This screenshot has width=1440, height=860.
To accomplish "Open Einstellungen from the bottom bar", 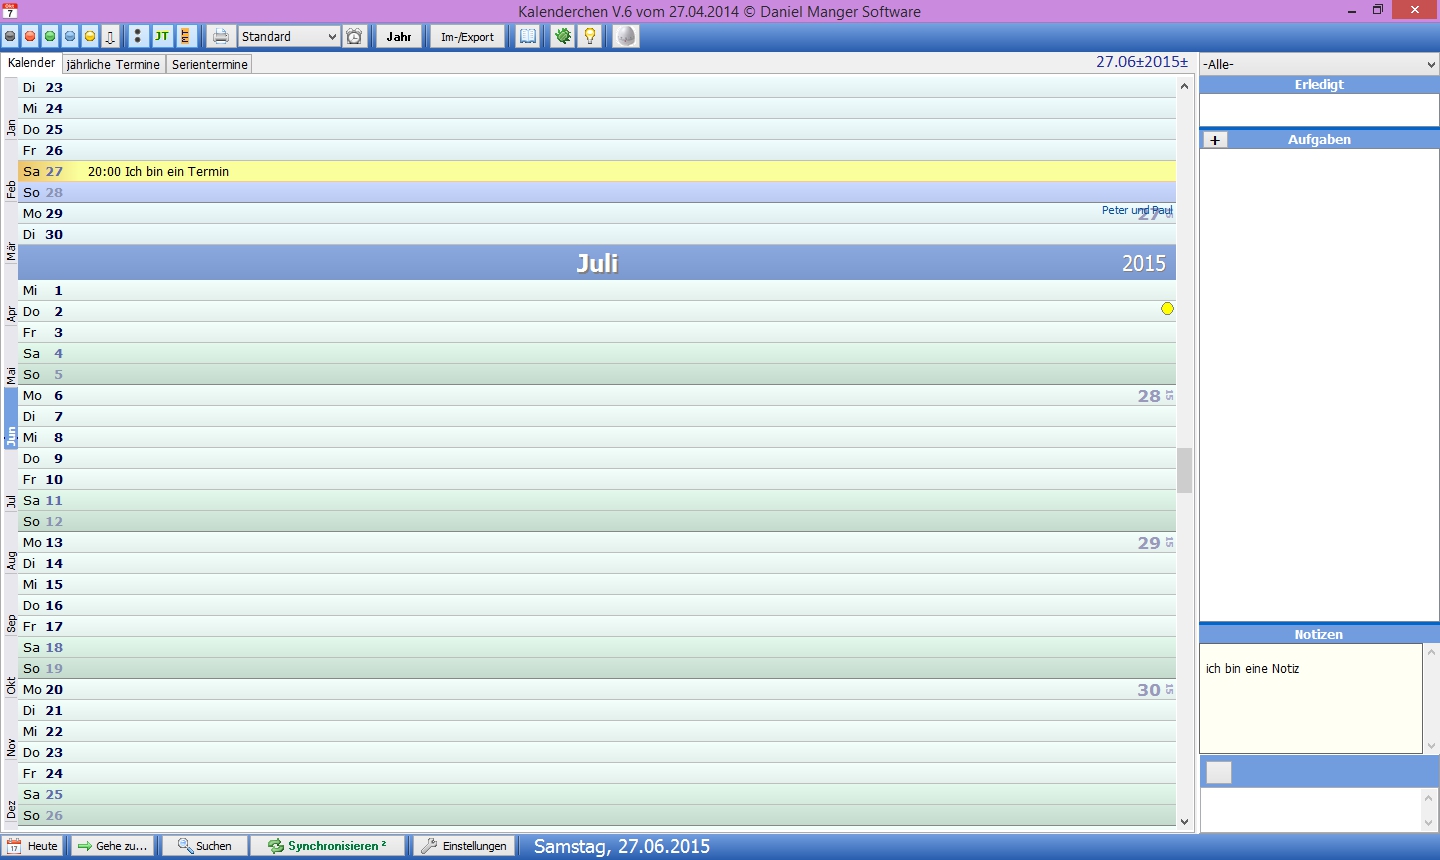I will 465,846.
